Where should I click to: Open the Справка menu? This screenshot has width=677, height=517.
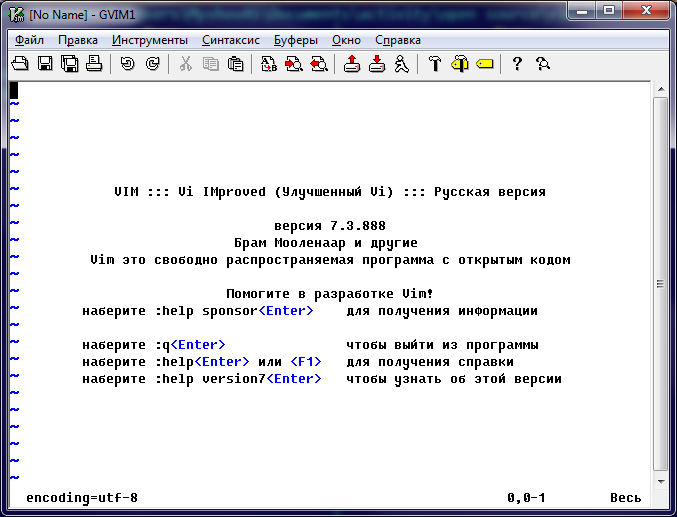398,40
